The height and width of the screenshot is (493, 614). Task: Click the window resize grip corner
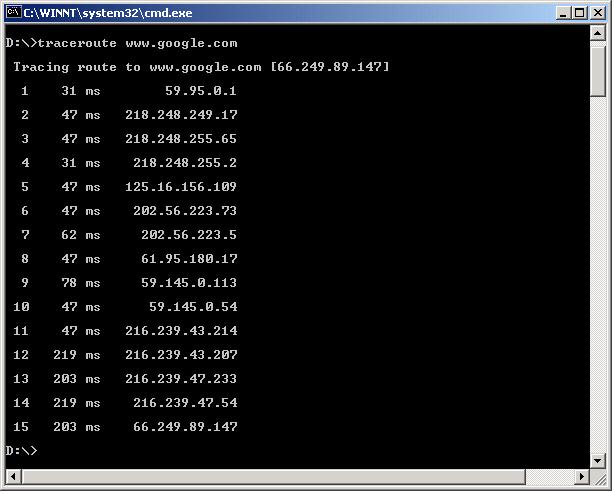pyautogui.click(x=598, y=477)
